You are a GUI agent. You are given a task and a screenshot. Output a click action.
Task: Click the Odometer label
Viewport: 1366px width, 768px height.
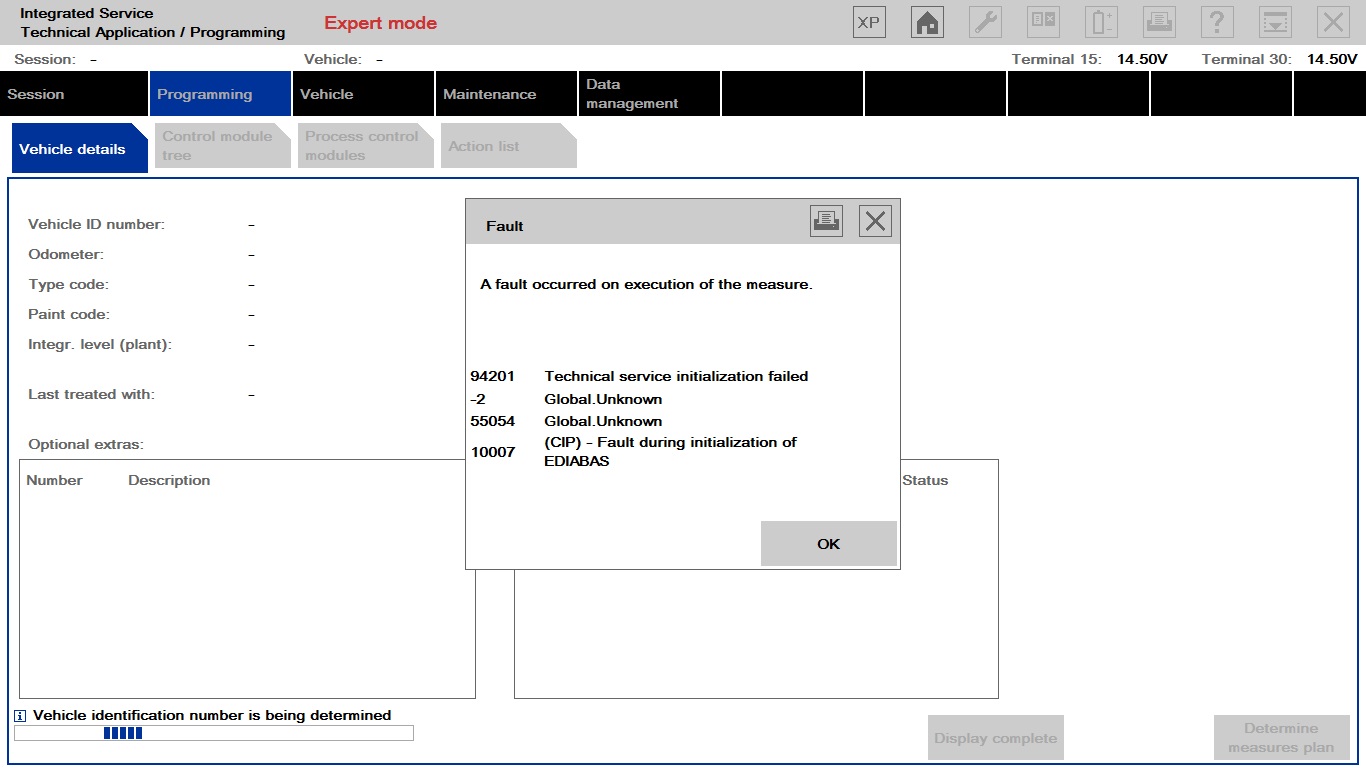66,254
